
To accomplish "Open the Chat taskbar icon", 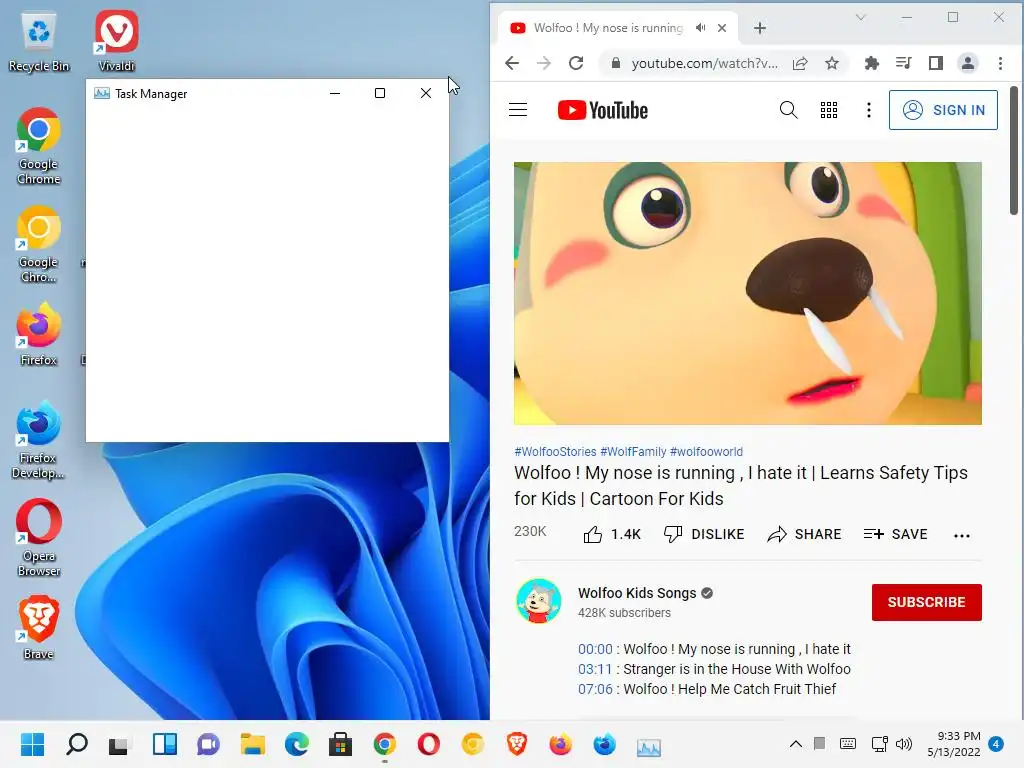I will [208, 744].
